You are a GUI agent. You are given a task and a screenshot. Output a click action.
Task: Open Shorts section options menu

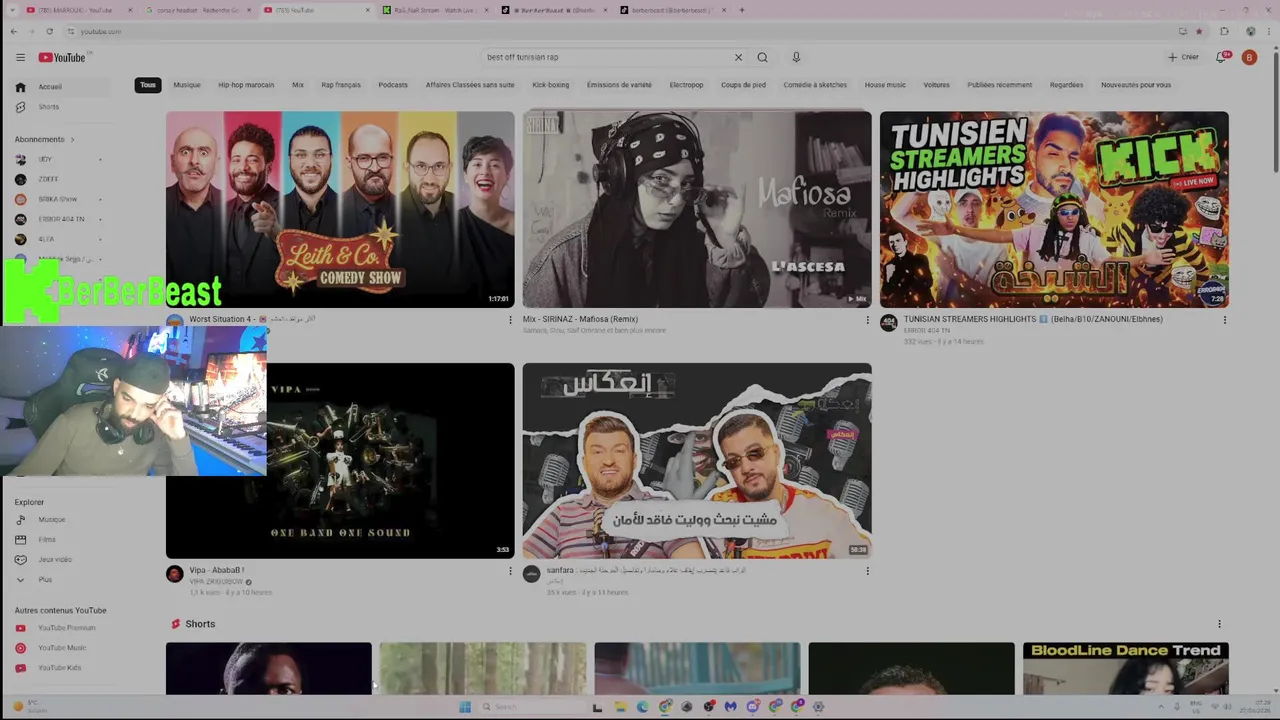click(1219, 624)
